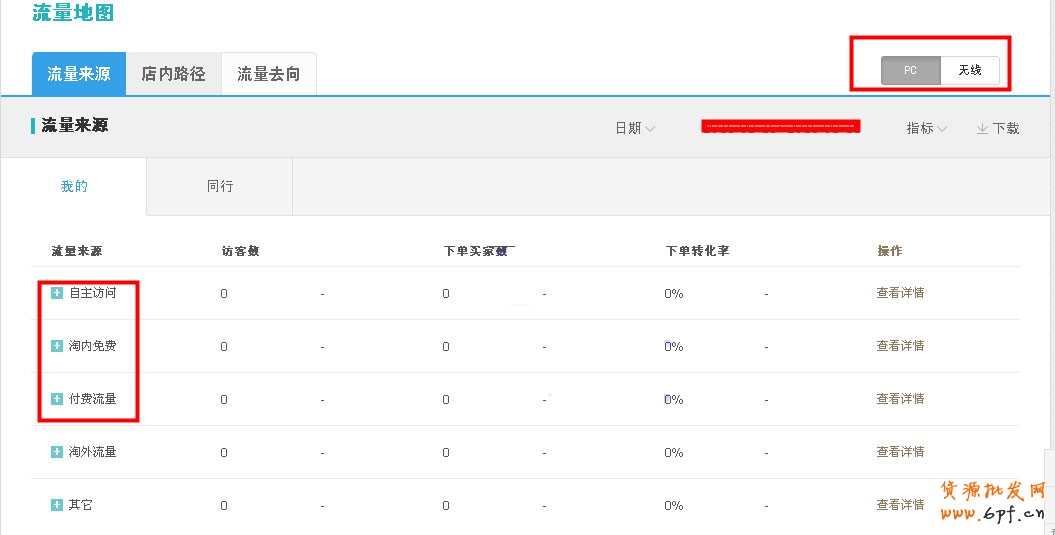Click the redacted date range field
Screen dimensions: 1055x535
(x=780, y=127)
